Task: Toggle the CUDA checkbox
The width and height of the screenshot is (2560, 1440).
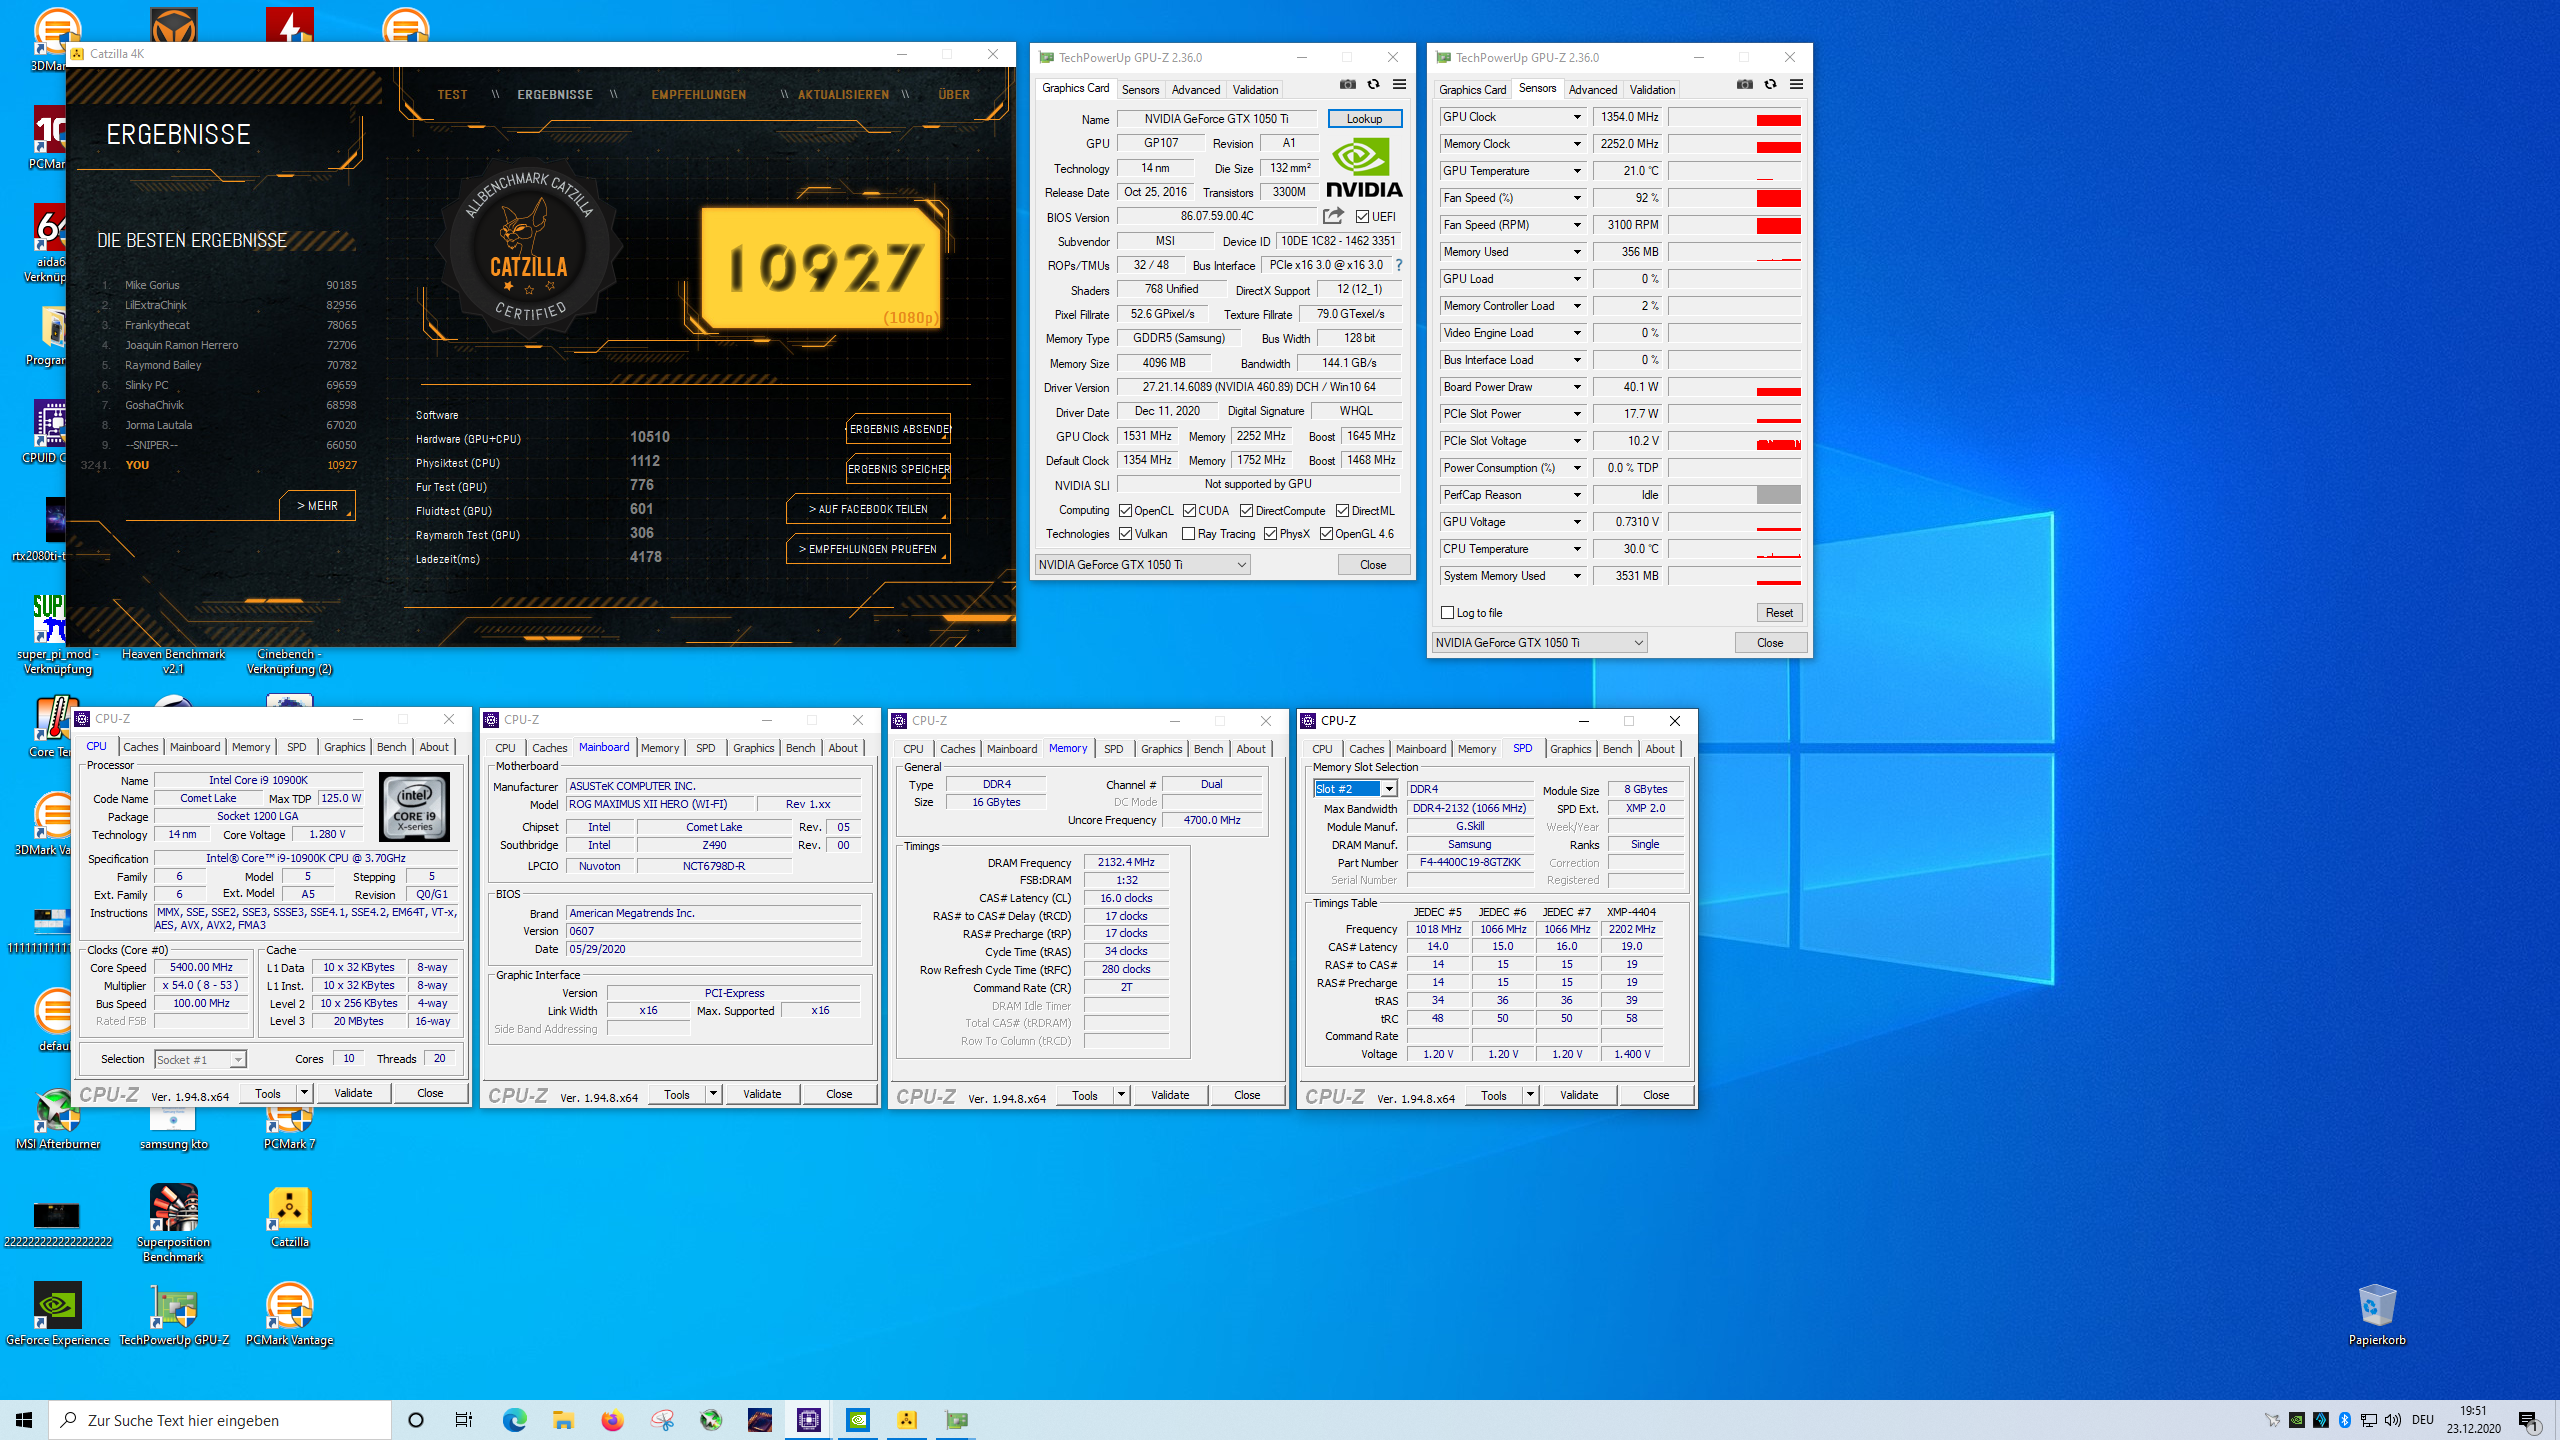Action: [1189, 511]
